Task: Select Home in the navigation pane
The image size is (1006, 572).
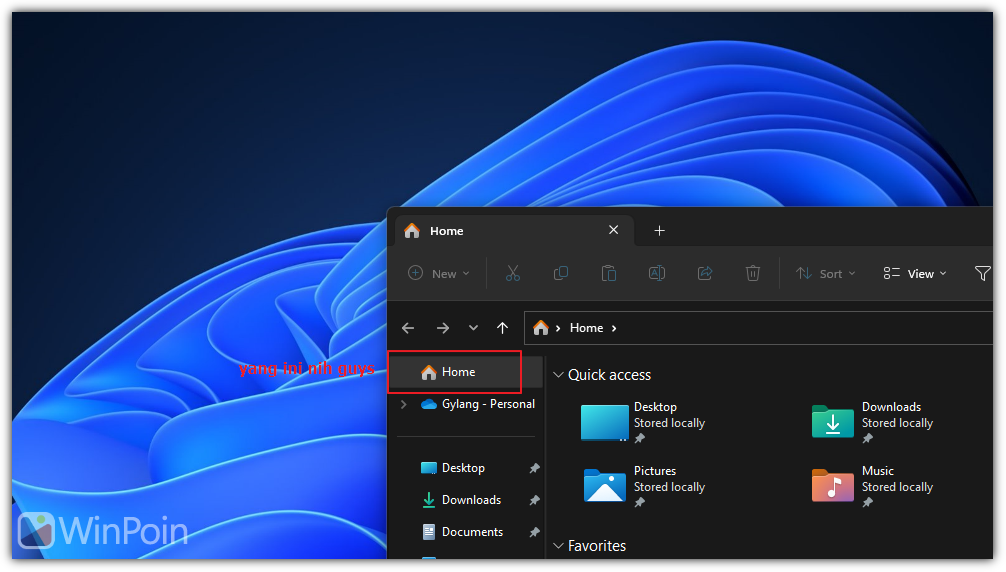Action: pos(458,372)
